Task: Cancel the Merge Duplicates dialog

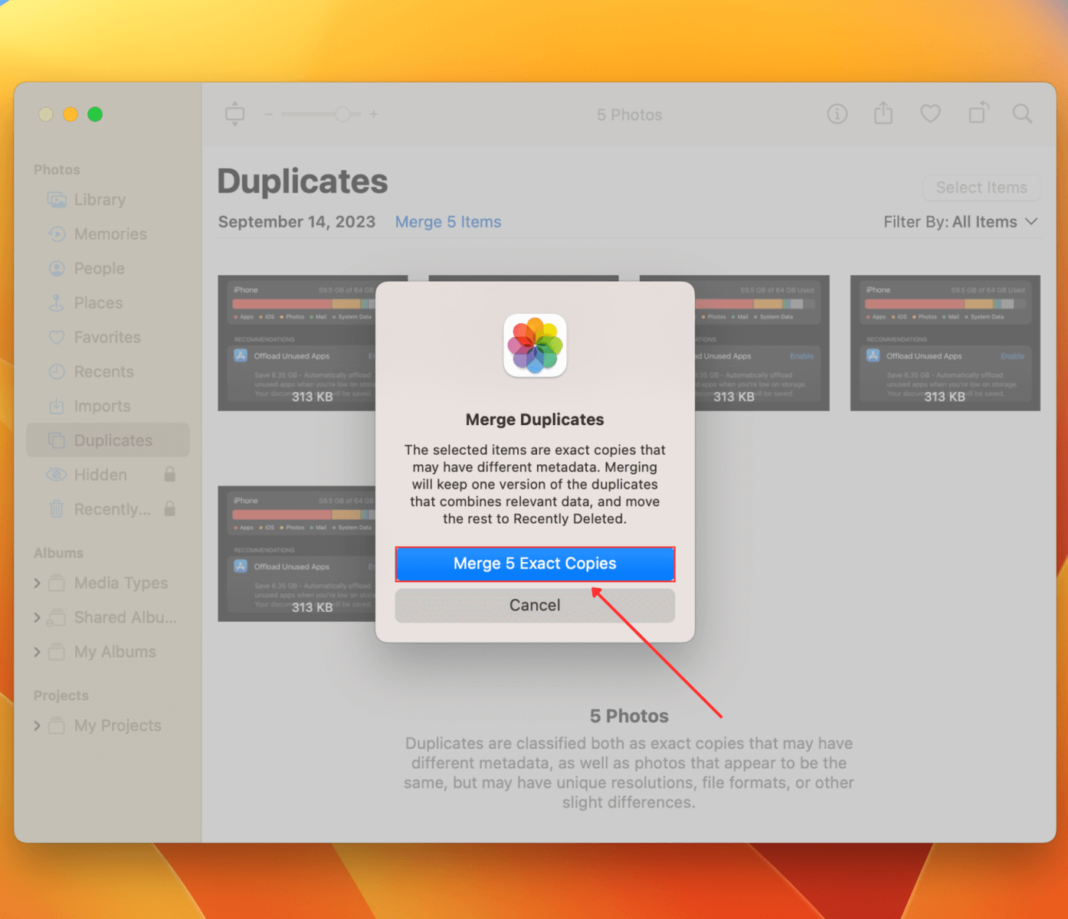Action: tap(534, 605)
